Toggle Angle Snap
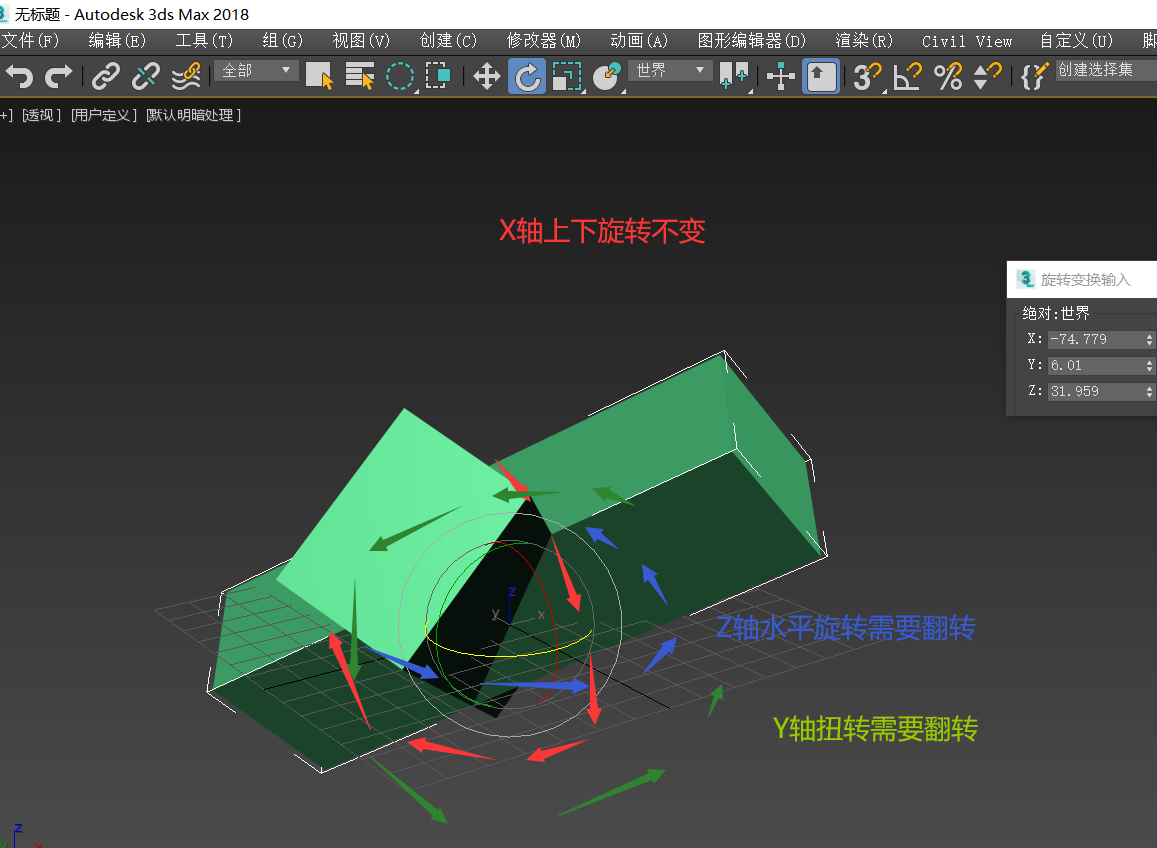Image resolution: width=1157 pixels, height=848 pixels. pos(908,76)
